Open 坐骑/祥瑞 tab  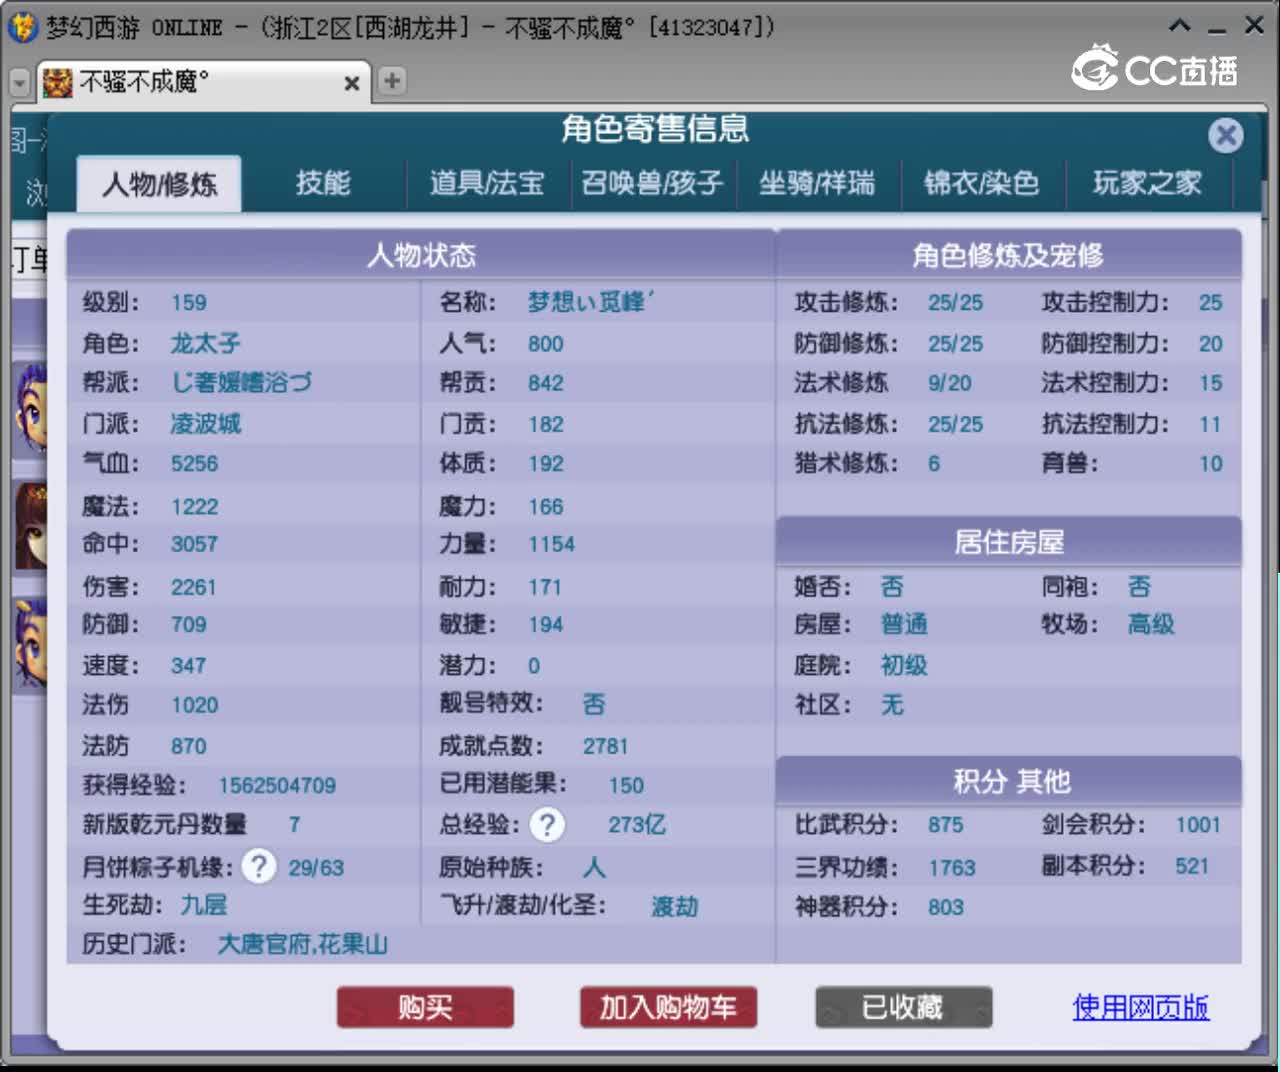coord(817,183)
